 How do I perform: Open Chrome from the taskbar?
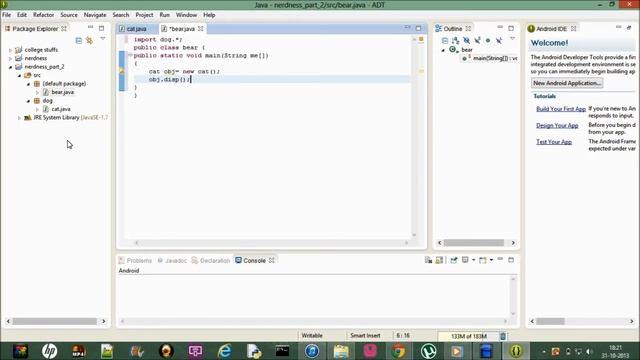click(399, 351)
